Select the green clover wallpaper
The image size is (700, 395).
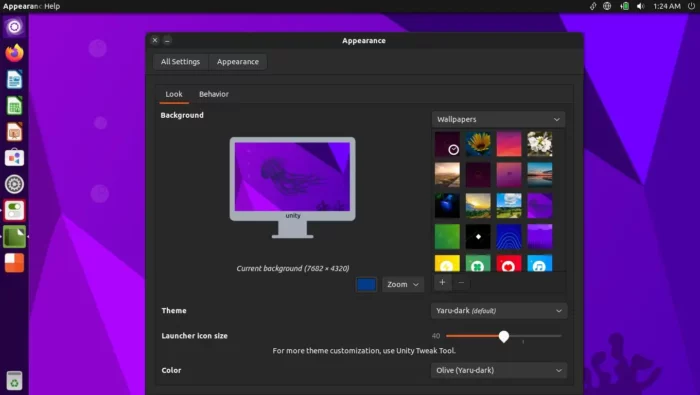coord(478,263)
